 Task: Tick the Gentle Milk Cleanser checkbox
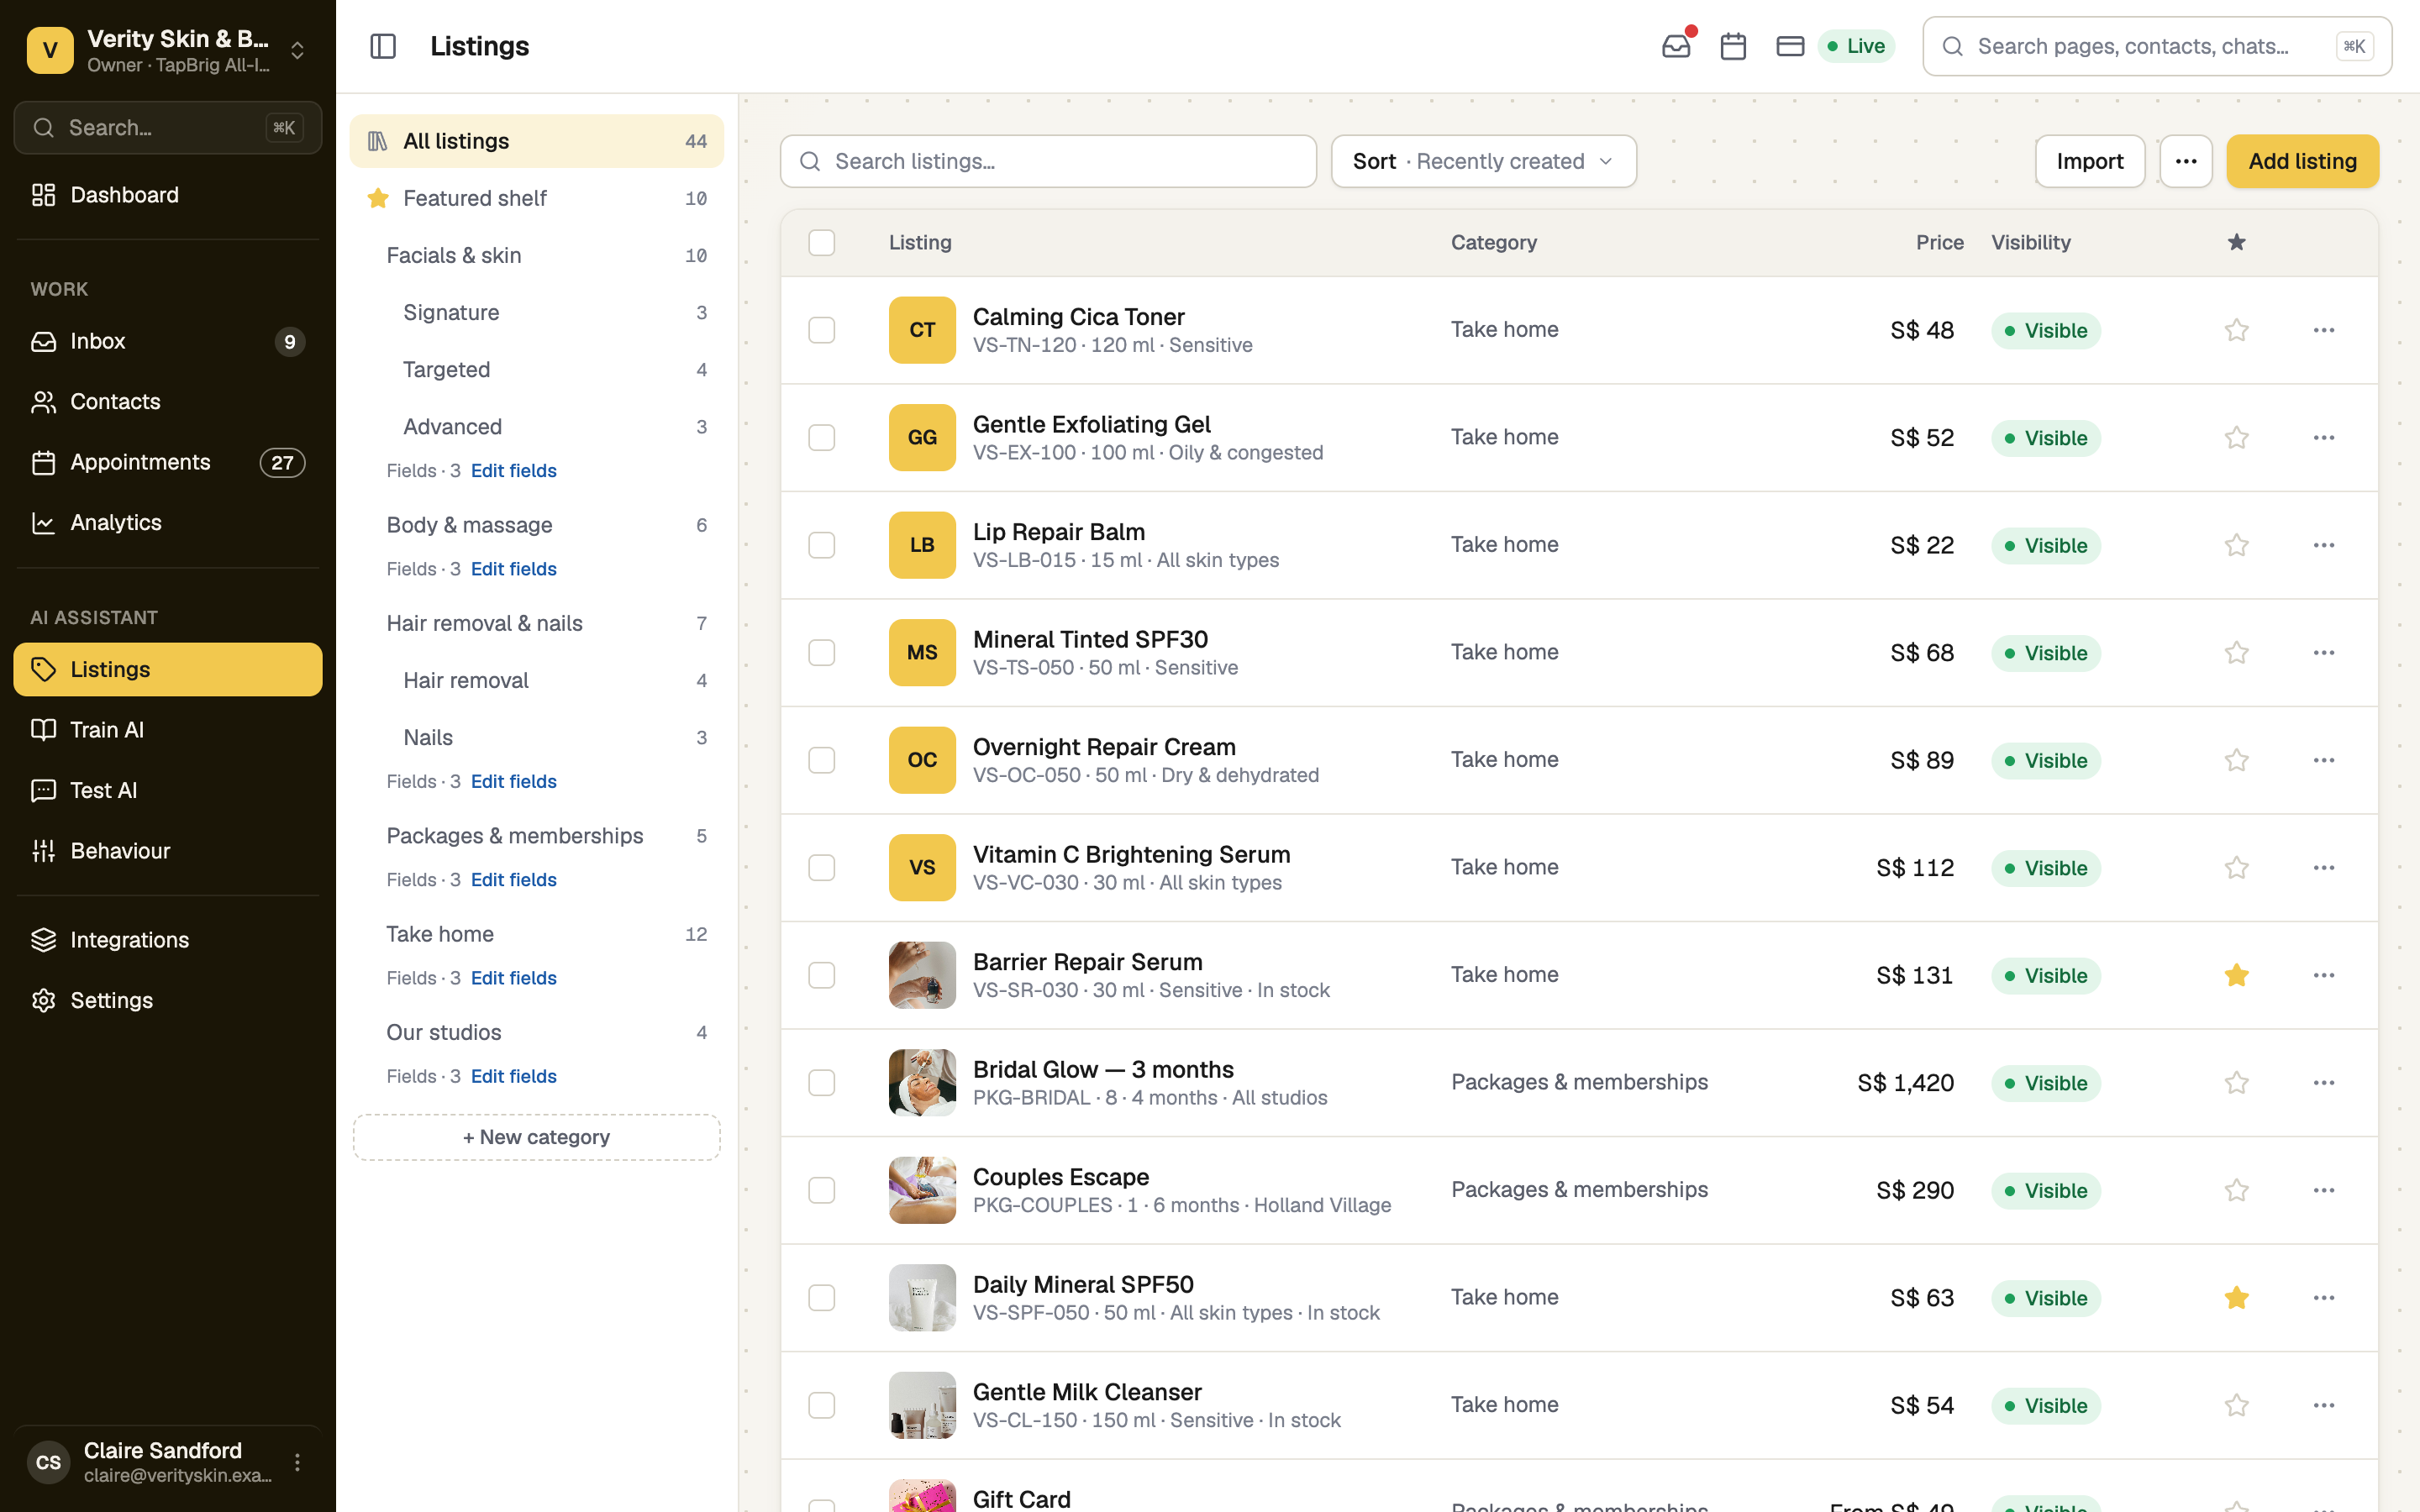[x=821, y=1405]
